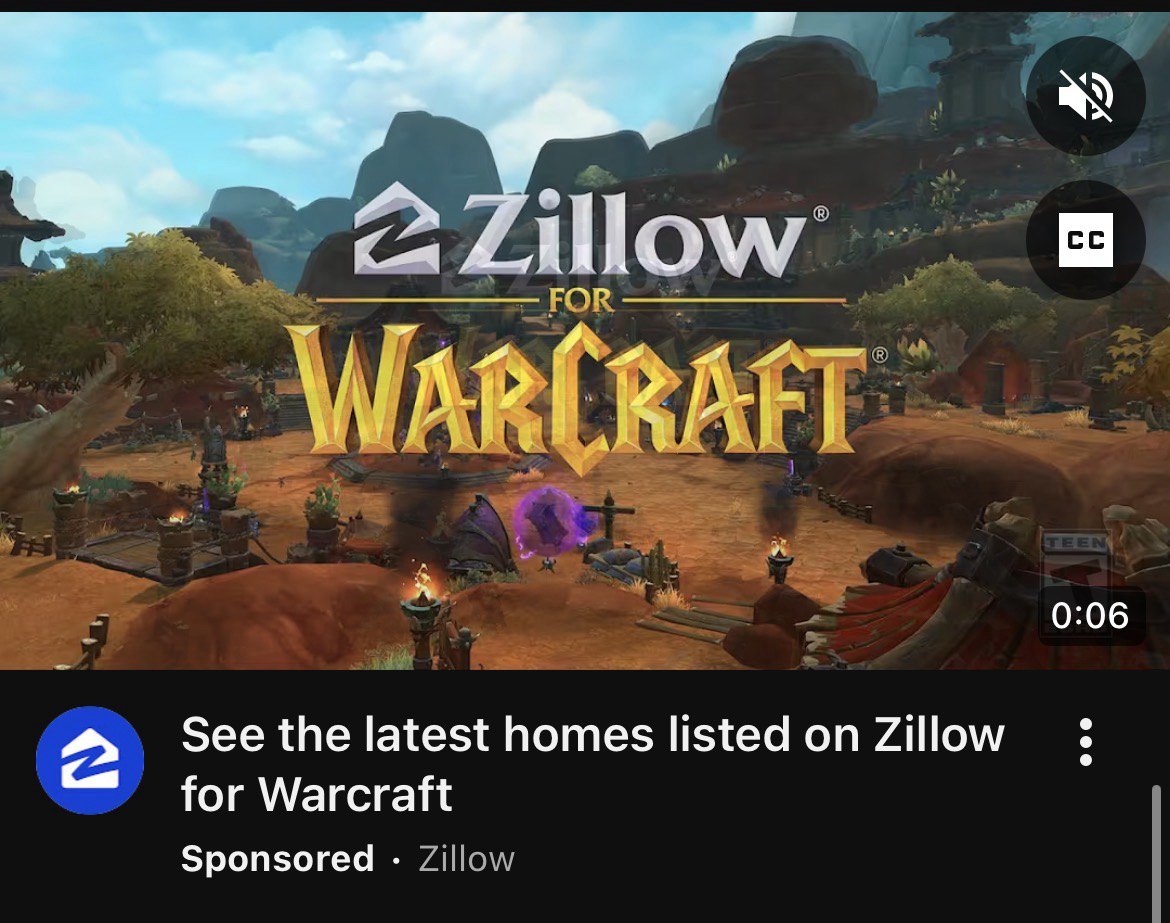The width and height of the screenshot is (1170, 923).
Task: Open the ad title about latest homes listed
Action: 593,763
